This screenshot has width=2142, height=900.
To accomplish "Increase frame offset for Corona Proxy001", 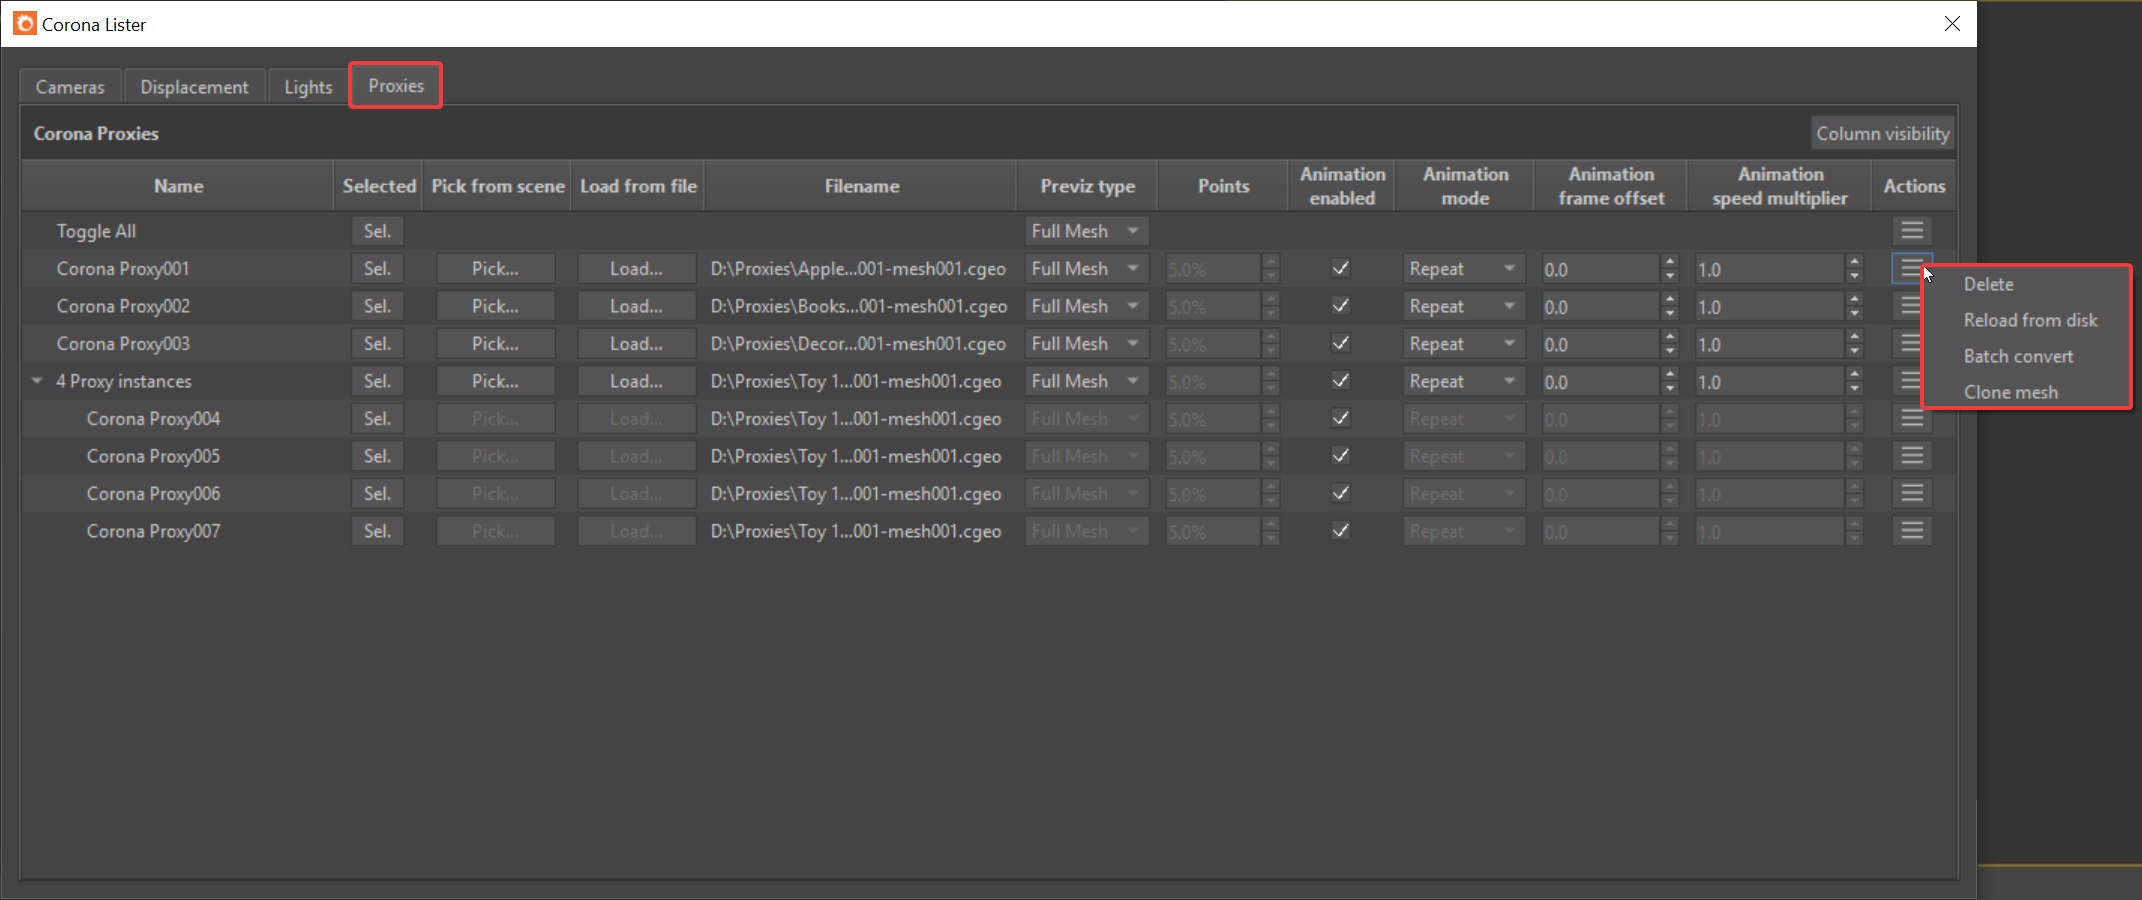I will [x=1670, y=262].
